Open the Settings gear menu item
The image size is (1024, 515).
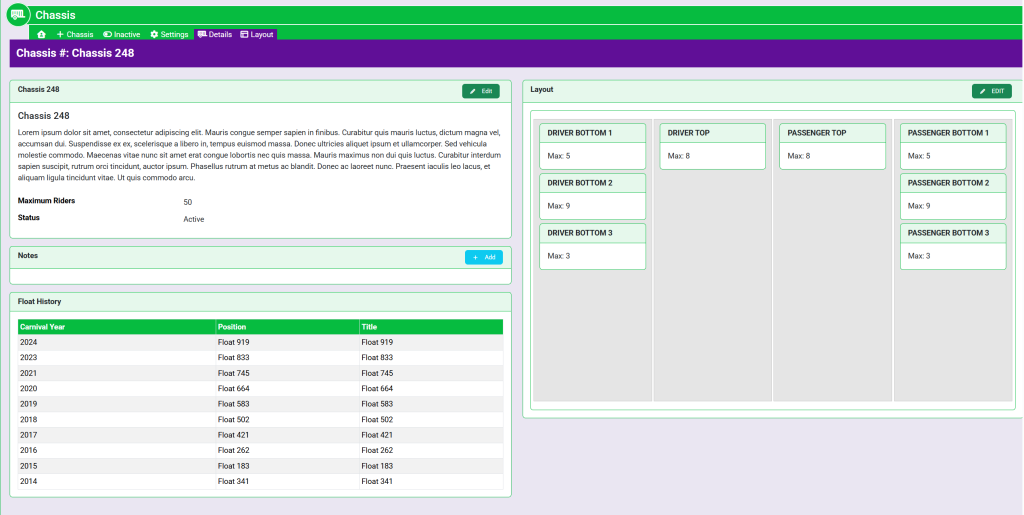tap(155, 34)
